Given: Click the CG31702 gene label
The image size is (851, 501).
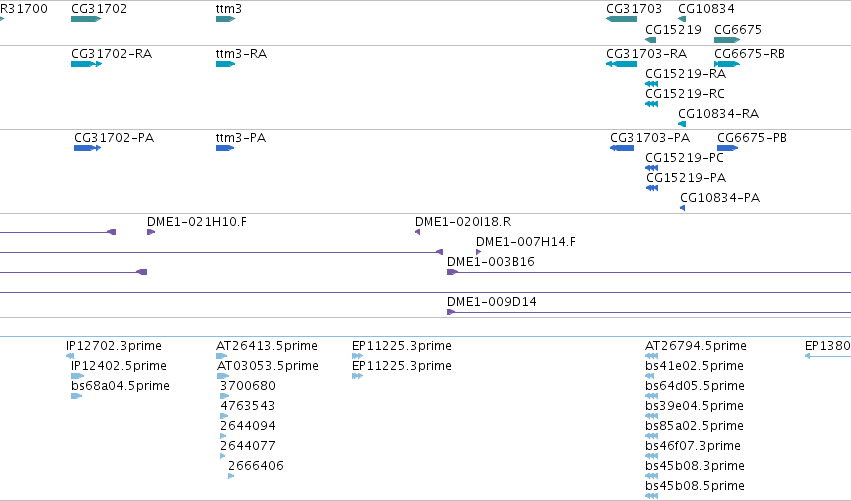Looking at the screenshot, I should (x=99, y=9).
